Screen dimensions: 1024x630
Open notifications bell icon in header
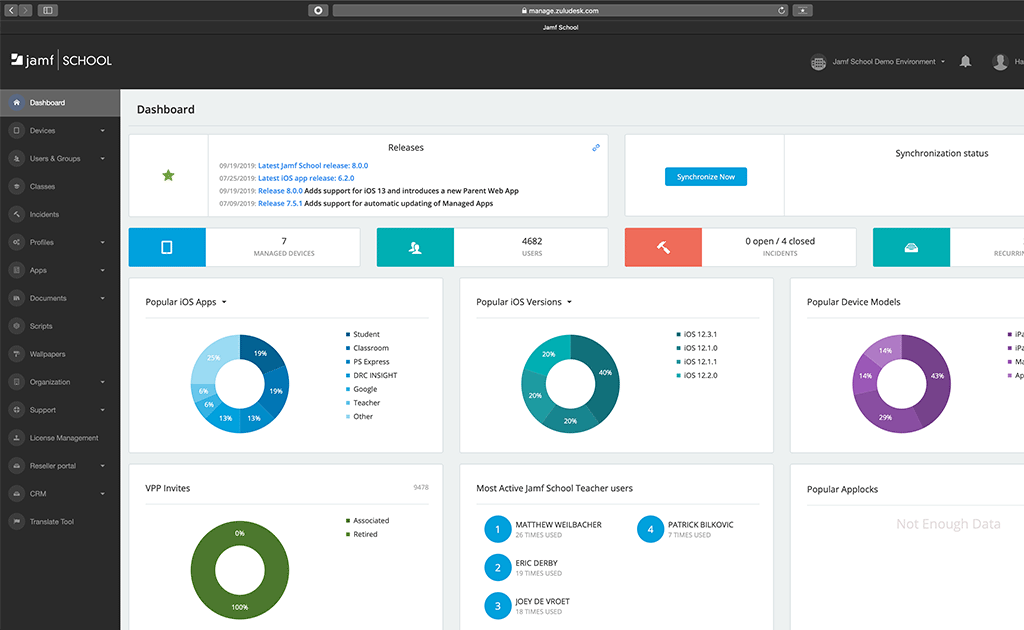click(965, 61)
